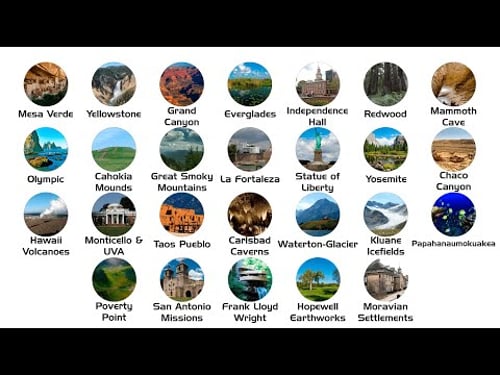Click the Hawaii Volcanoes steam icon
500x375 pixels.
click(46, 214)
